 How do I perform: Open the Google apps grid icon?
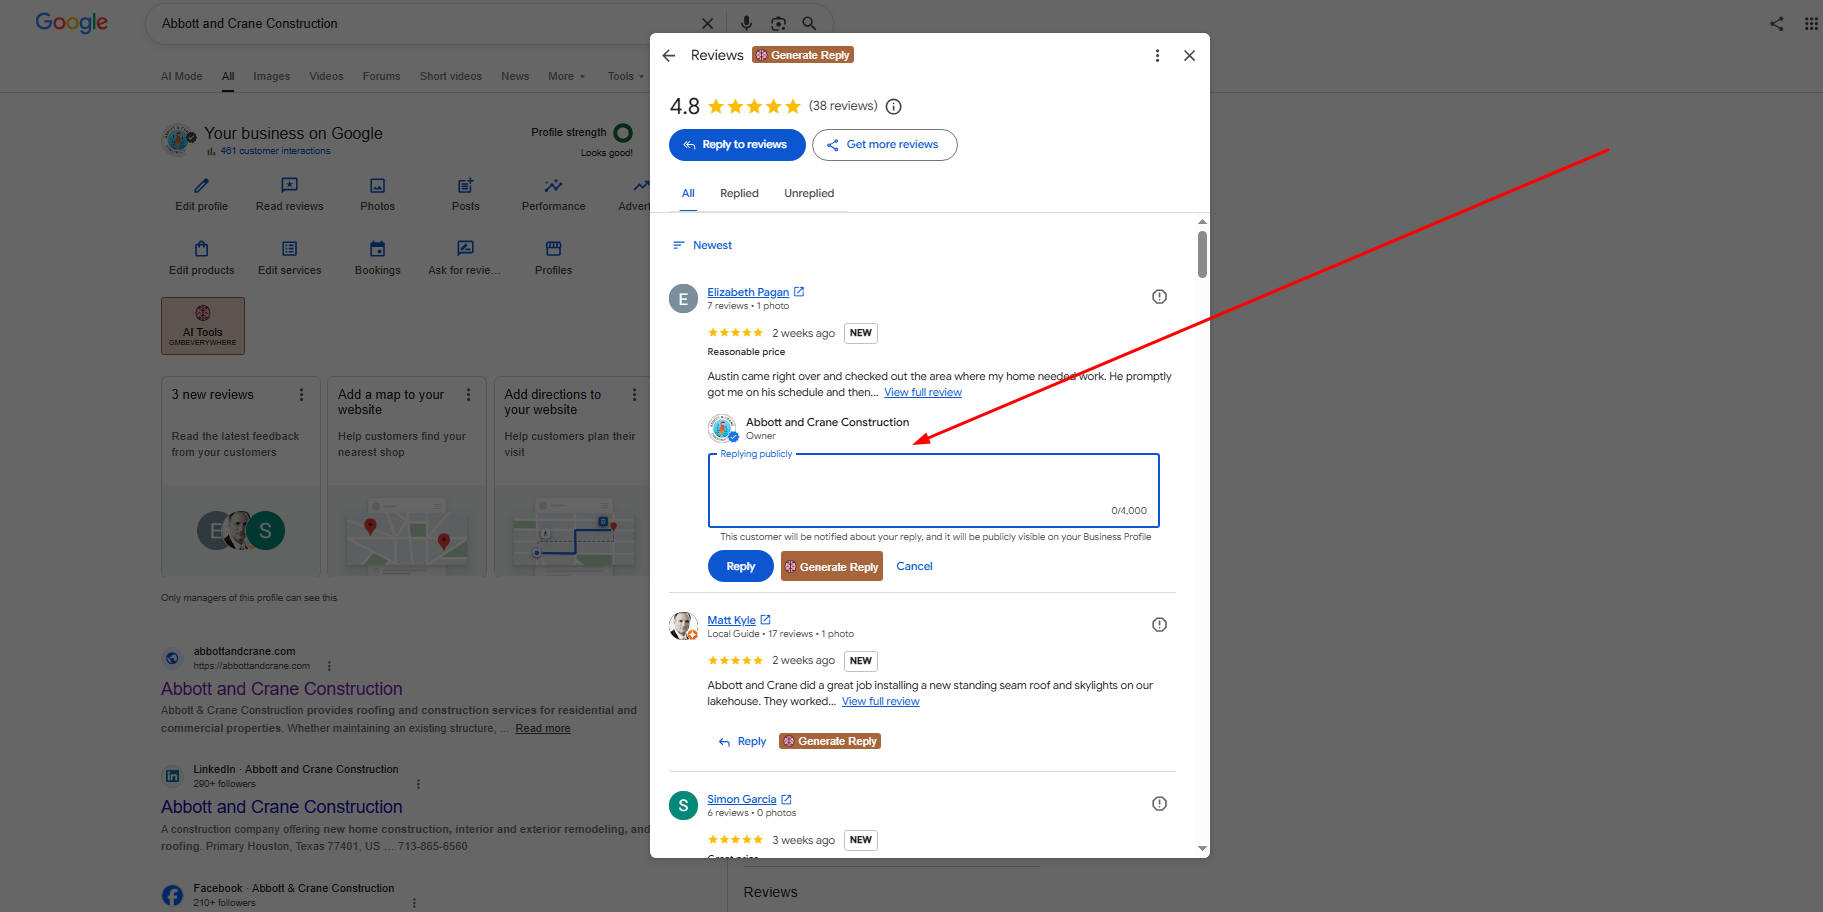point(1811,24)
